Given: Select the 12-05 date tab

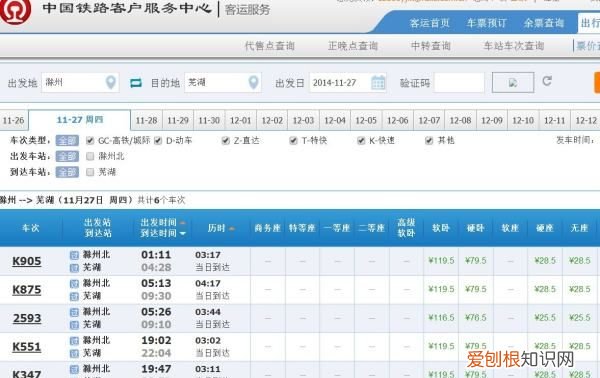Looking at the screenshot, I should pyautogui.click(x=366, y=121).
